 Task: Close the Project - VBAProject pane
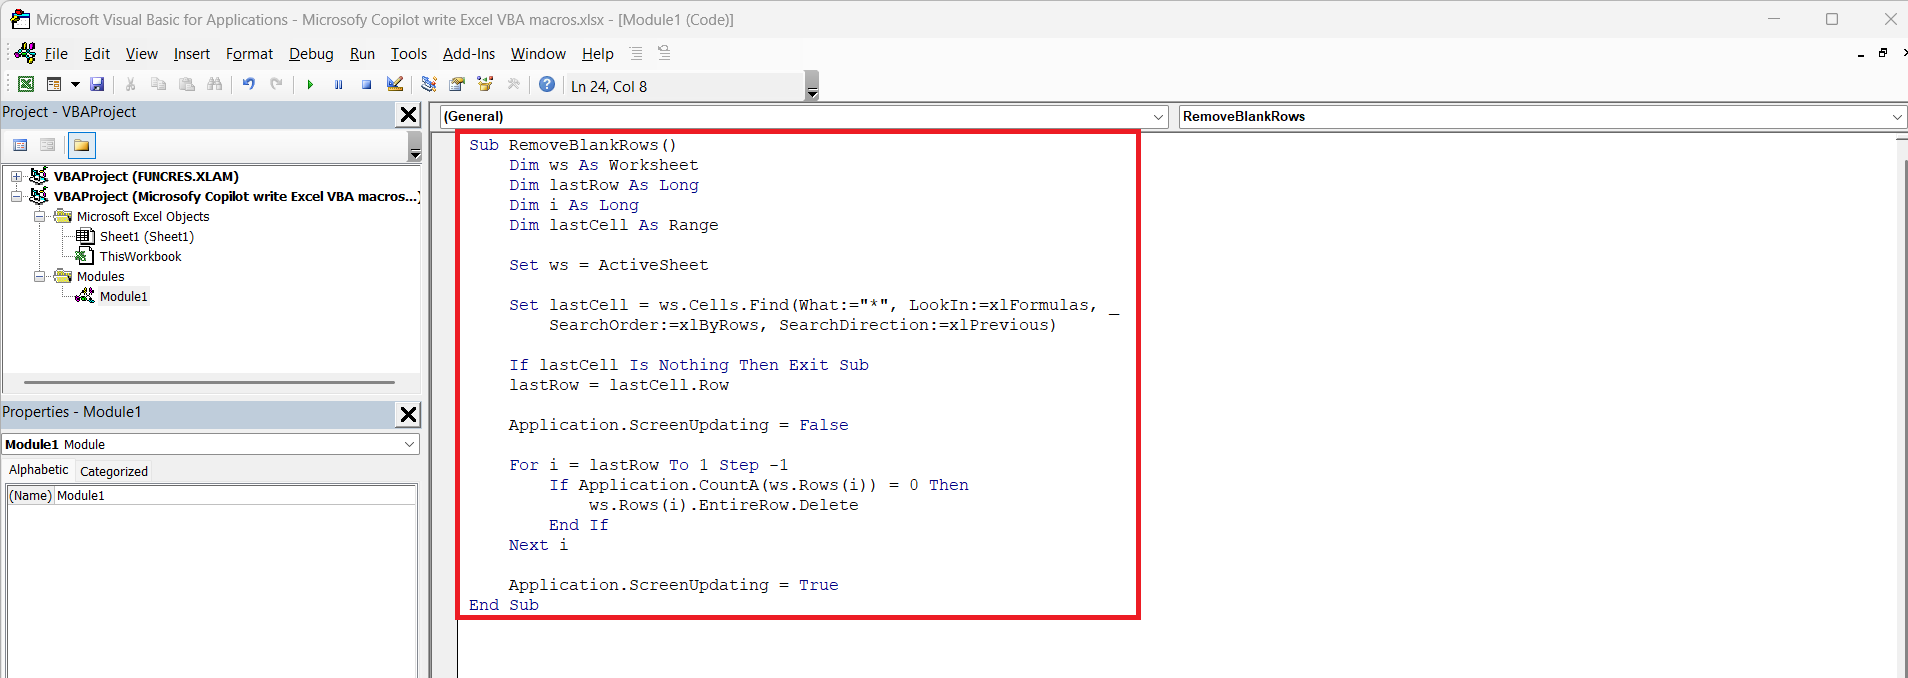tap(408, 114)
